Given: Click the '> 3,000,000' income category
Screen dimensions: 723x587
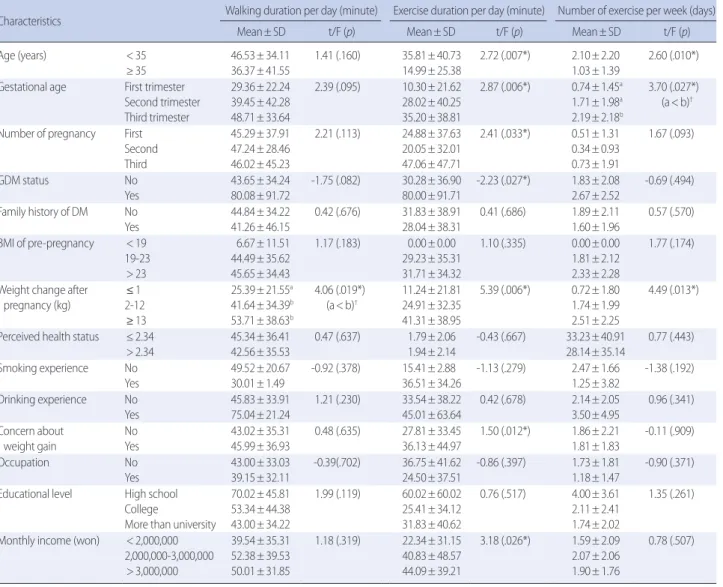Looking at the screenshot, I should pos(152,572).
